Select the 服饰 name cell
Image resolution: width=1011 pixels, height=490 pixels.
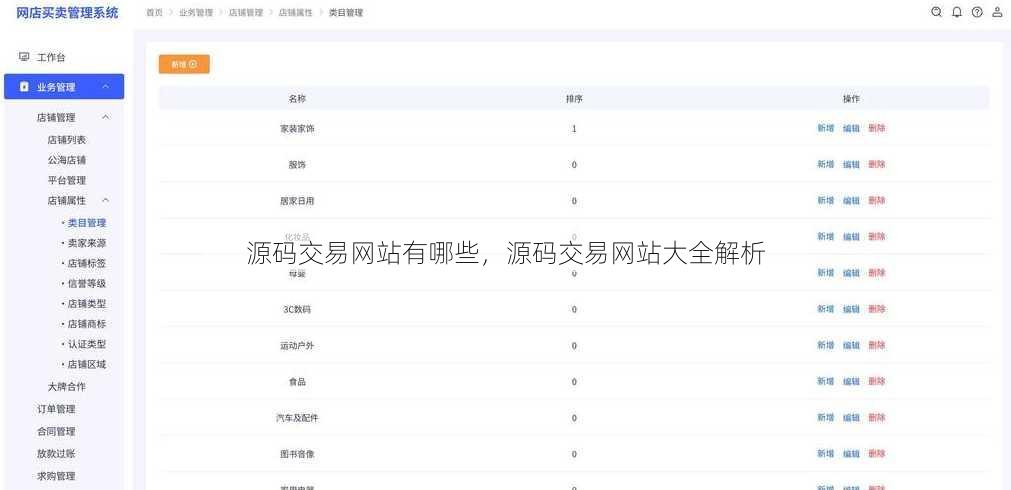coord(297,164)
